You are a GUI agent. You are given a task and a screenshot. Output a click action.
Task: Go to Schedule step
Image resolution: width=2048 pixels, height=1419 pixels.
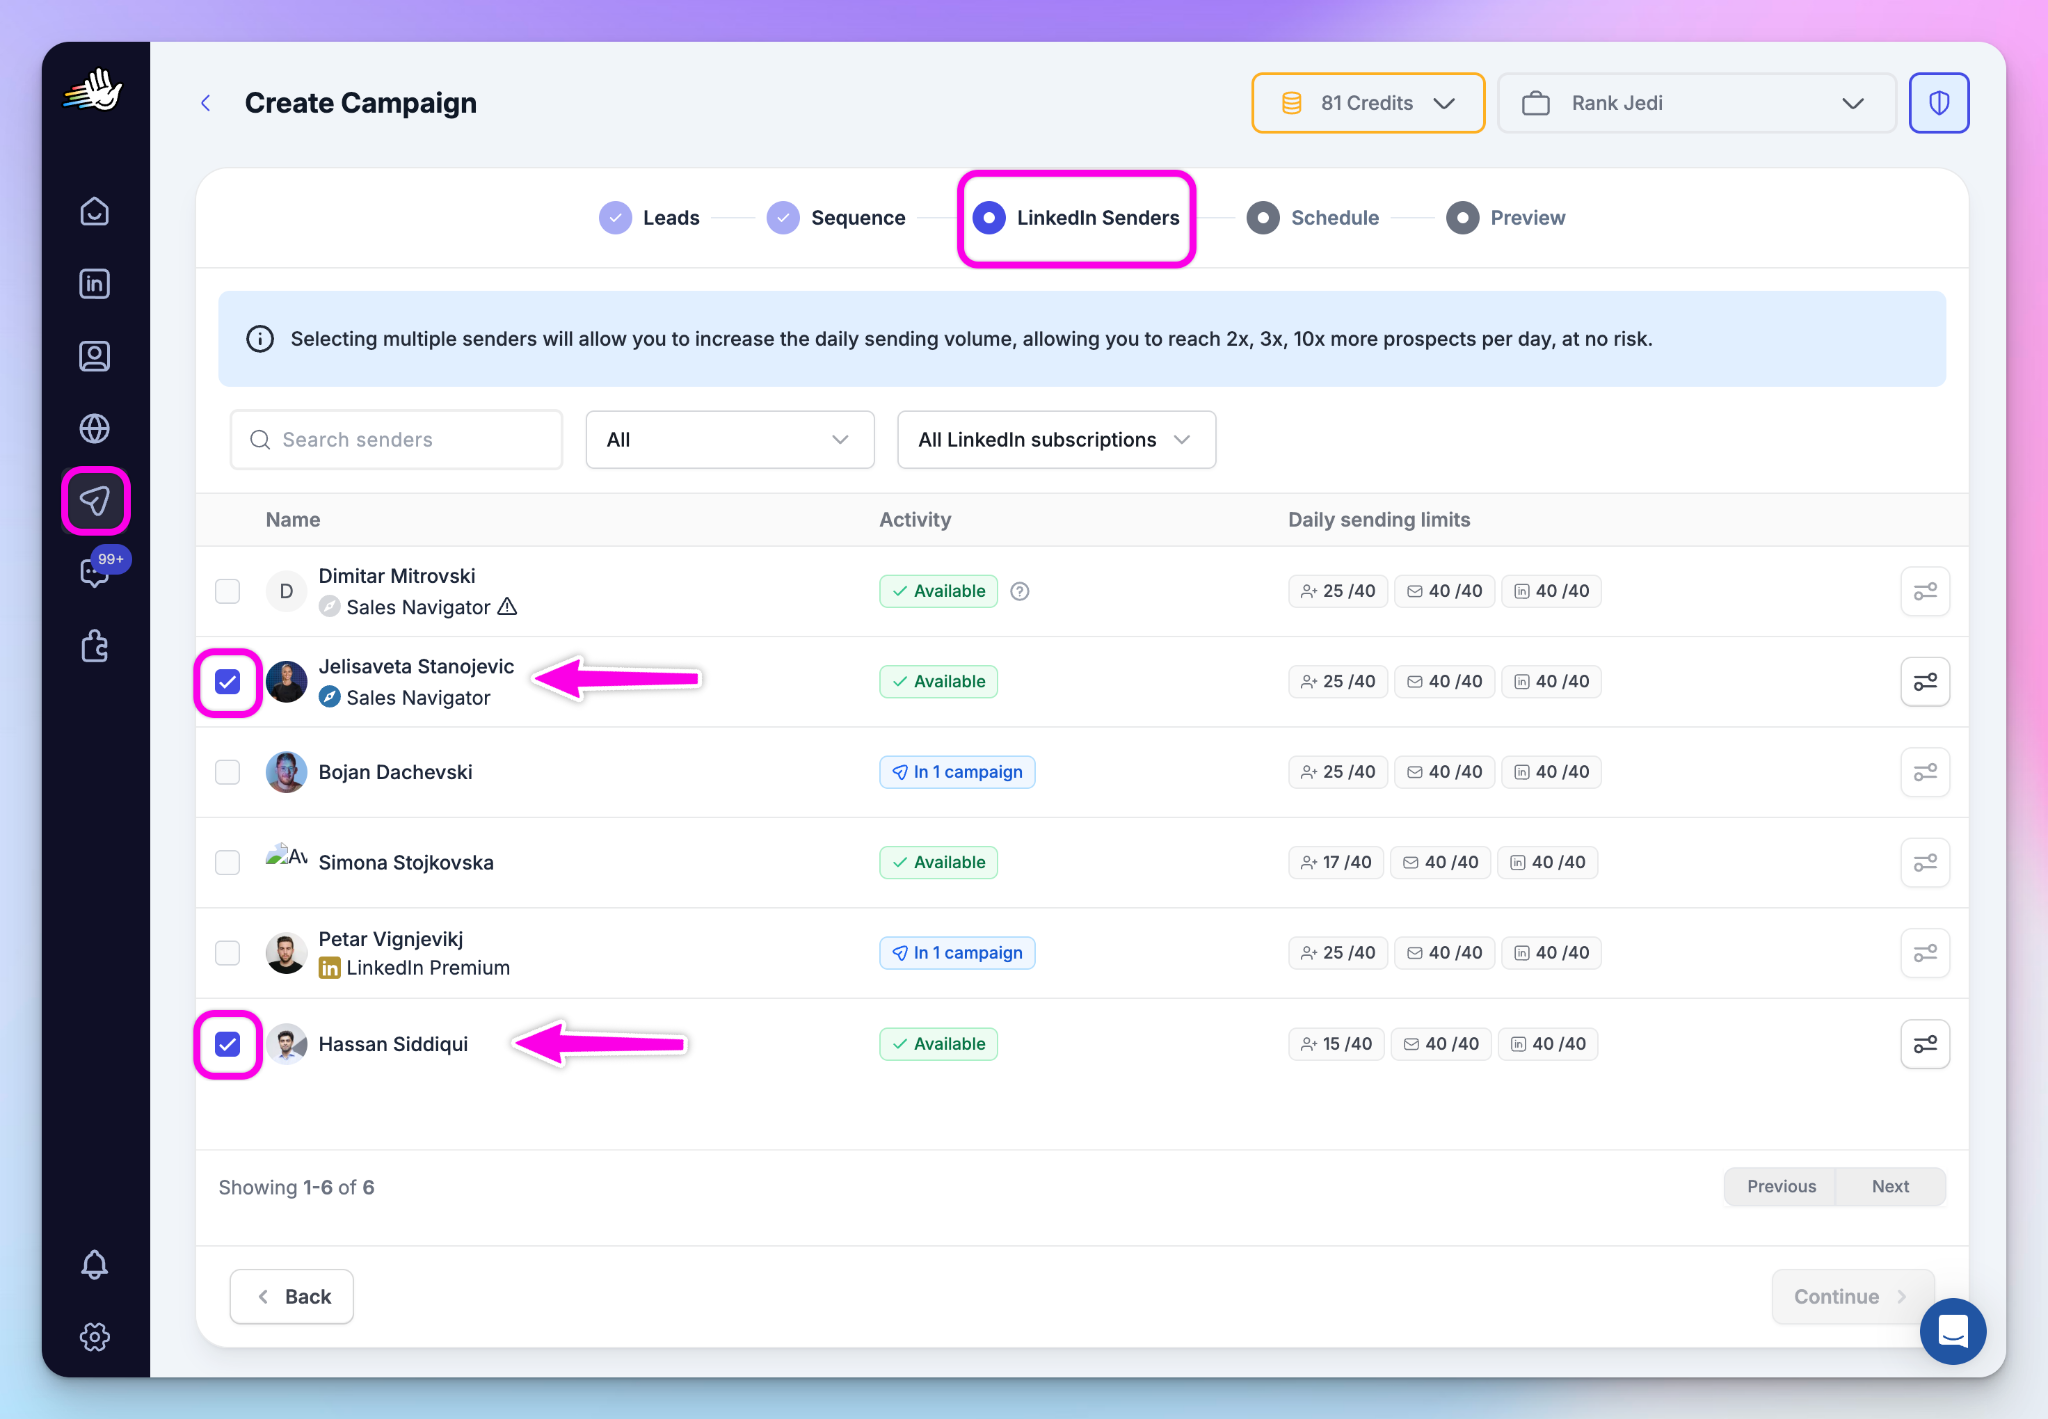click(1313, 218)
